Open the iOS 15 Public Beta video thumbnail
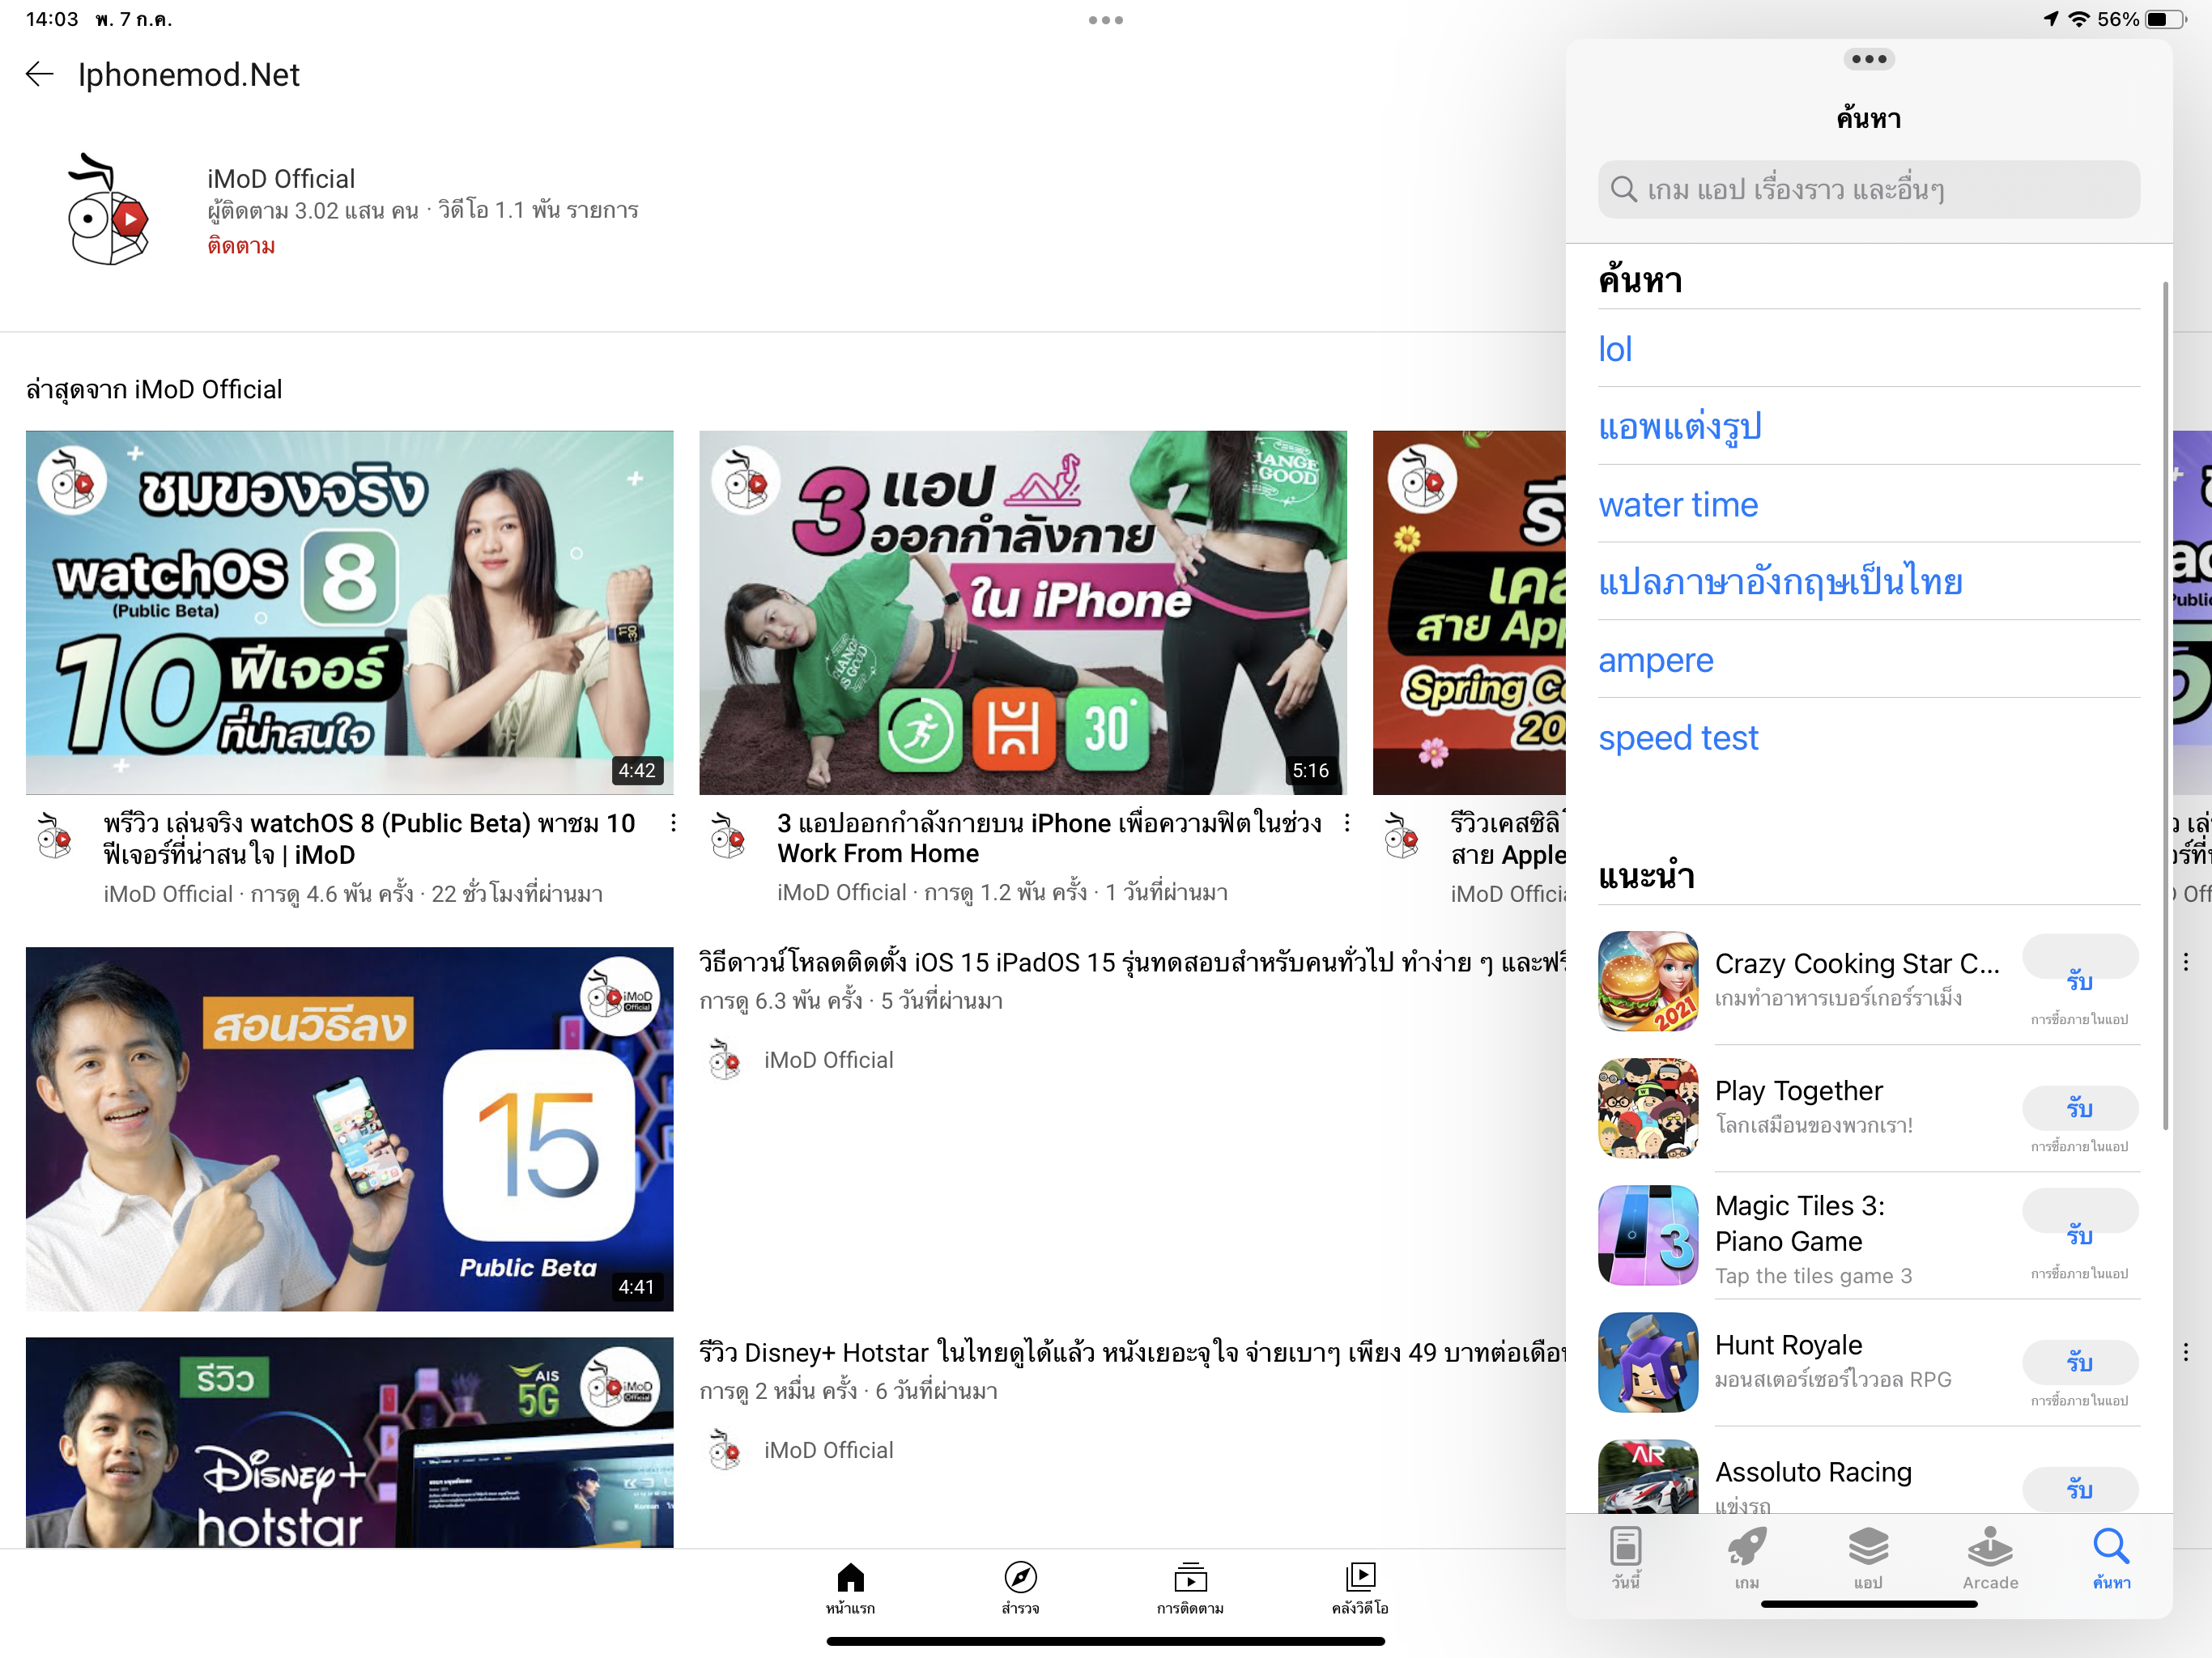The height and width of the screenshot is (1658, 2212). pyautogui.click(x=349, y=1129)
